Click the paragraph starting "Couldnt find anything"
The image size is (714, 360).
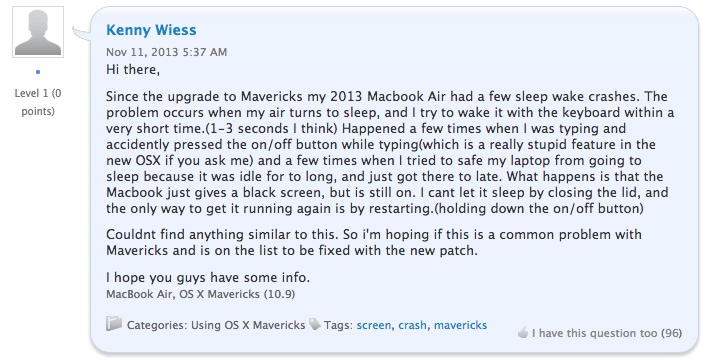point(374,242)
